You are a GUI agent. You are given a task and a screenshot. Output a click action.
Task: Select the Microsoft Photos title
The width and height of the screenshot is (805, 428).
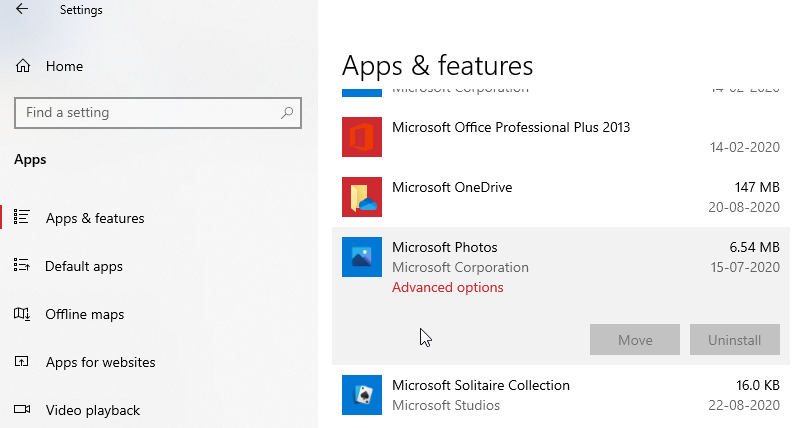[x=445, y=247]
